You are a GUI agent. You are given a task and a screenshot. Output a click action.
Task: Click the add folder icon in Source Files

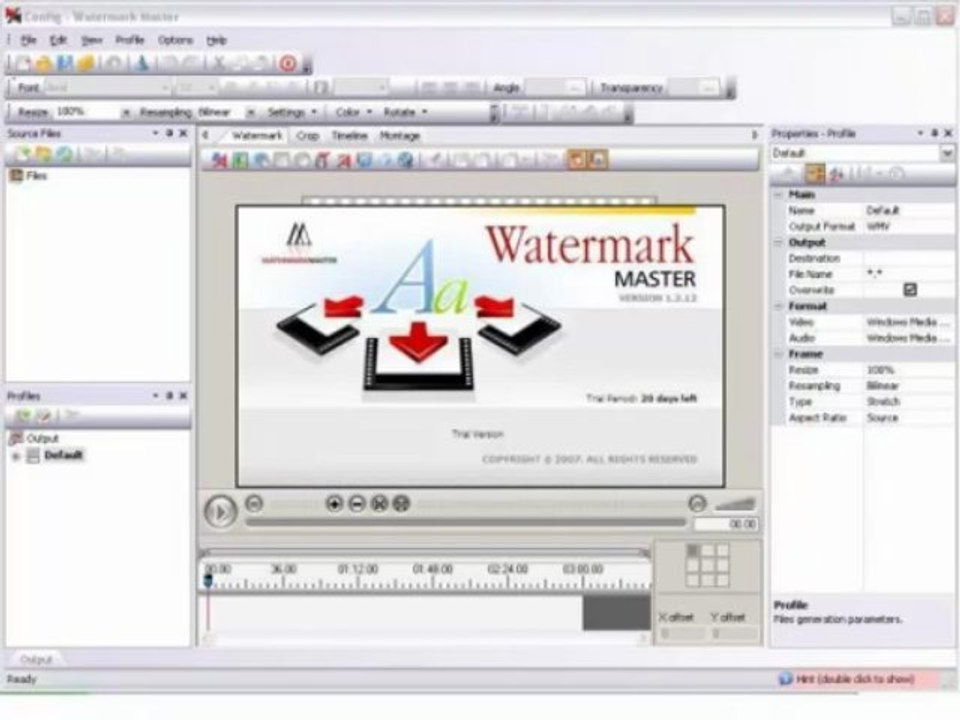pyautogui.click(x=43, y=154)
